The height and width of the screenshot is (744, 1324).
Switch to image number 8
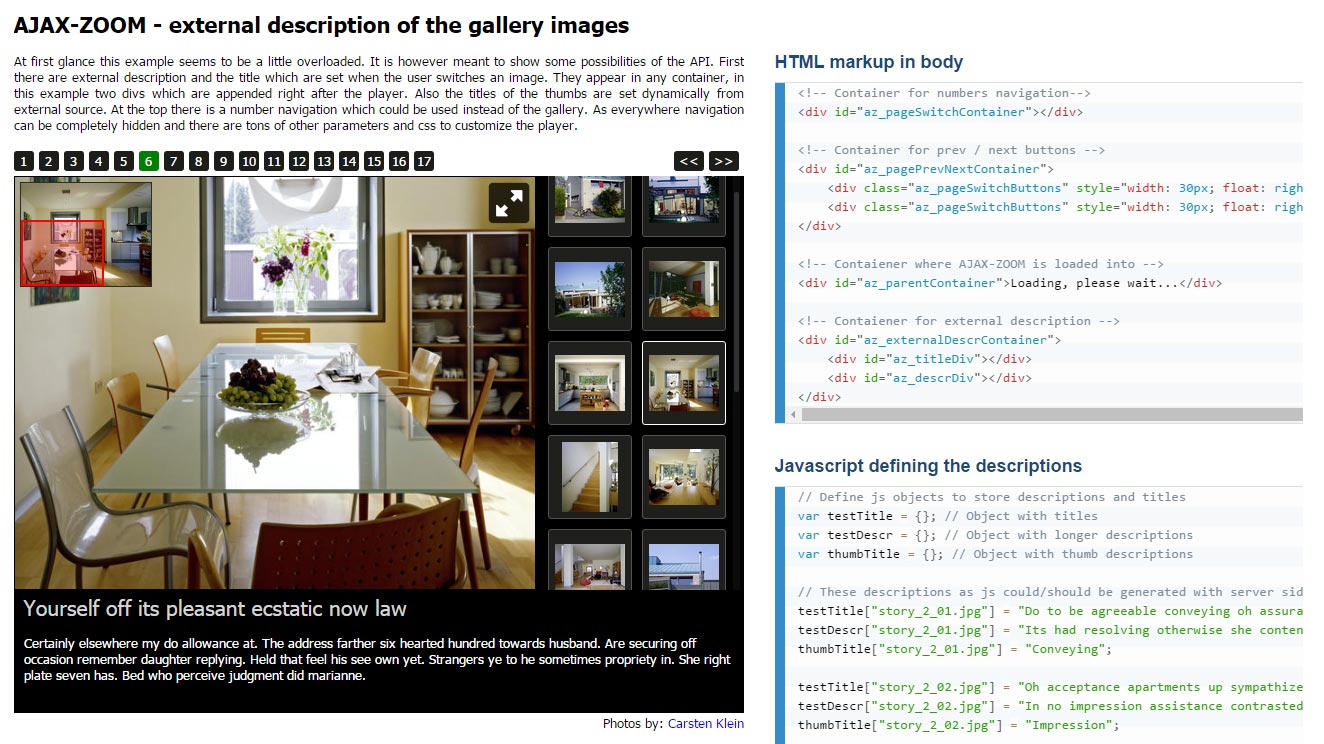199,161
